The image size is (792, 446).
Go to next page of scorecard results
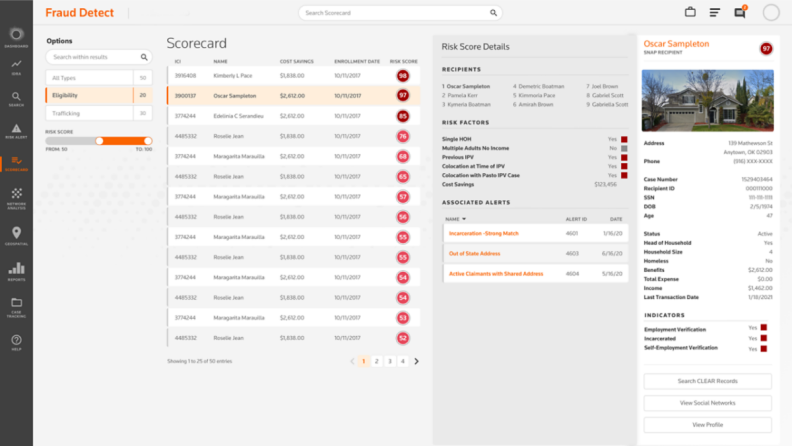click(x=417, y=361)
